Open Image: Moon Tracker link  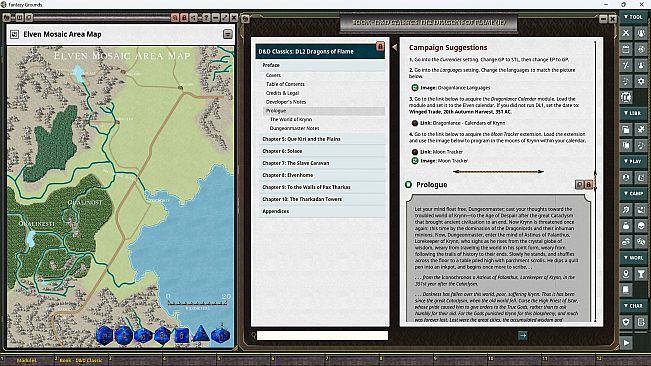point(439,161)
